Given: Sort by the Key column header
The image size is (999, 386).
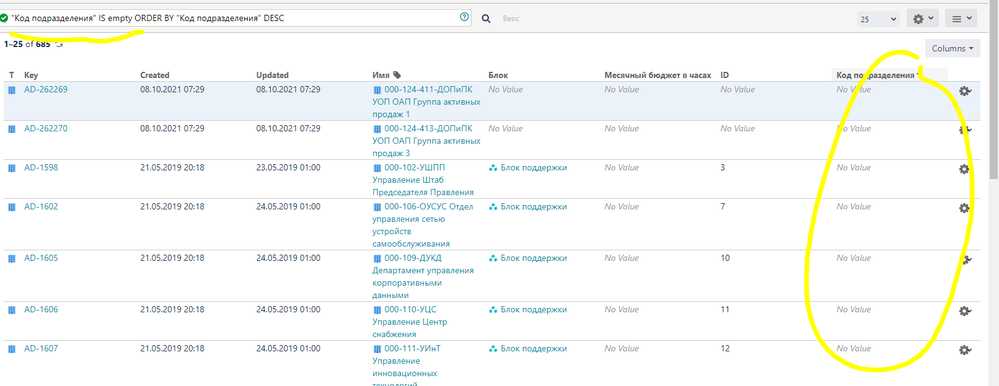Looking at the screenshot, I should 31,75.
